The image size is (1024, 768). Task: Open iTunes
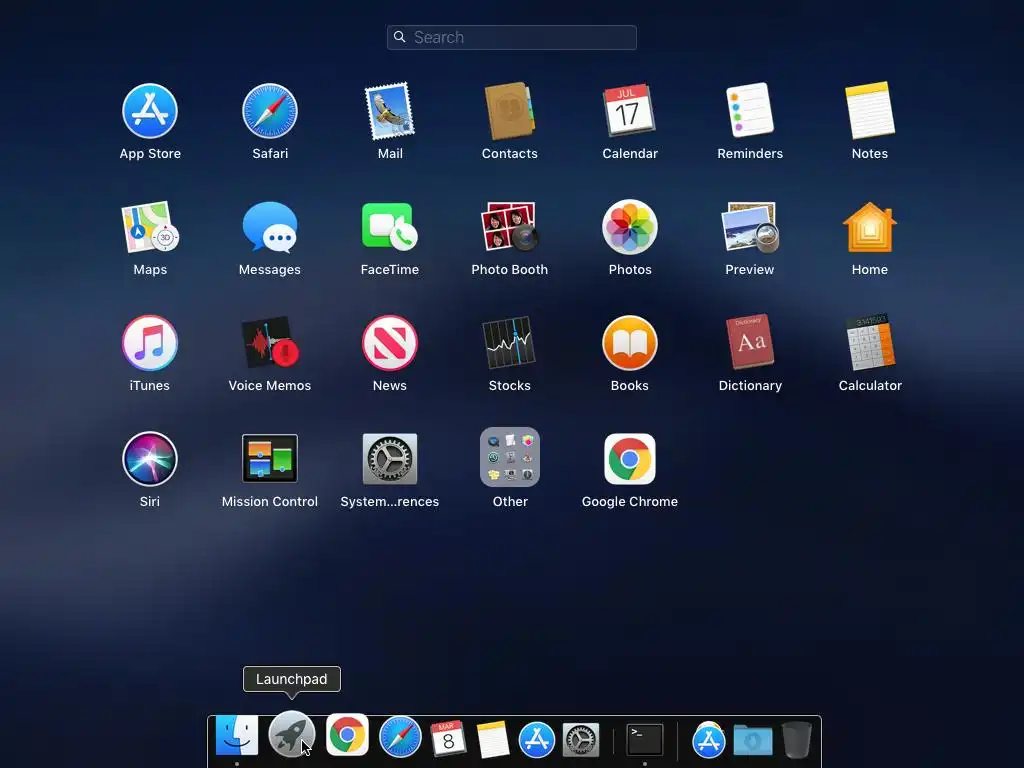[x=150, y=343]
